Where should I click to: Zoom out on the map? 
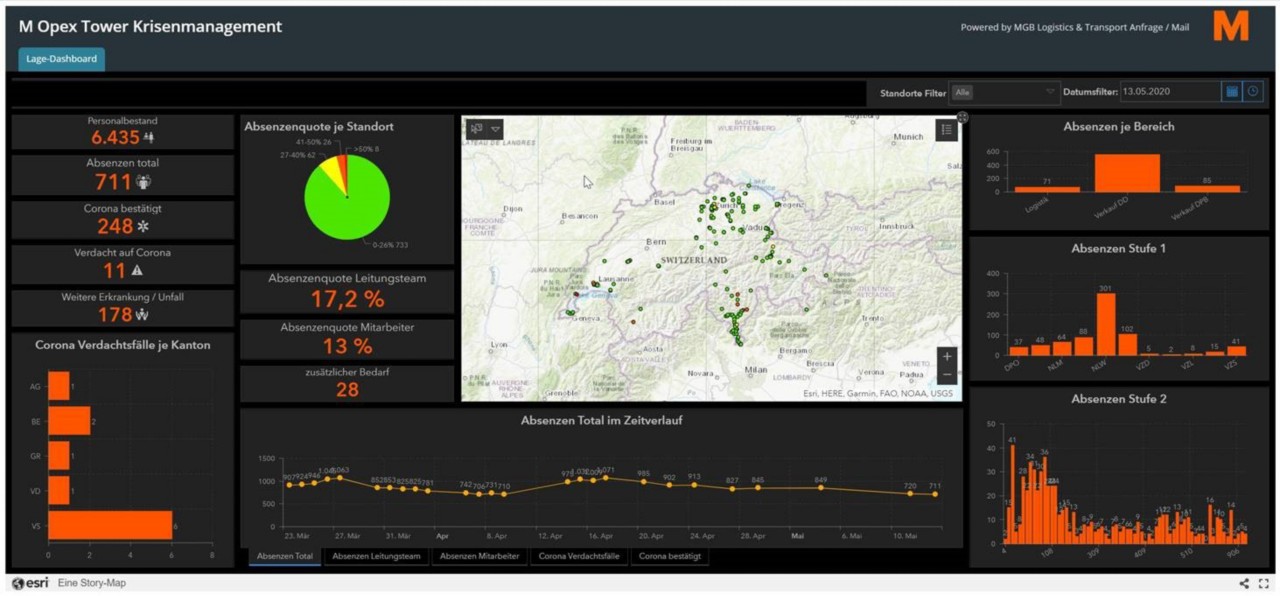(x=946, y=375)
